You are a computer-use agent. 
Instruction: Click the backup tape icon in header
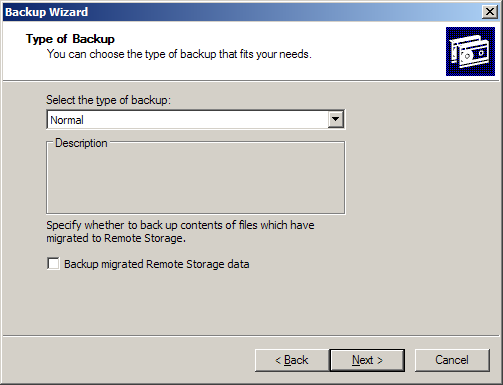[470, 51]
